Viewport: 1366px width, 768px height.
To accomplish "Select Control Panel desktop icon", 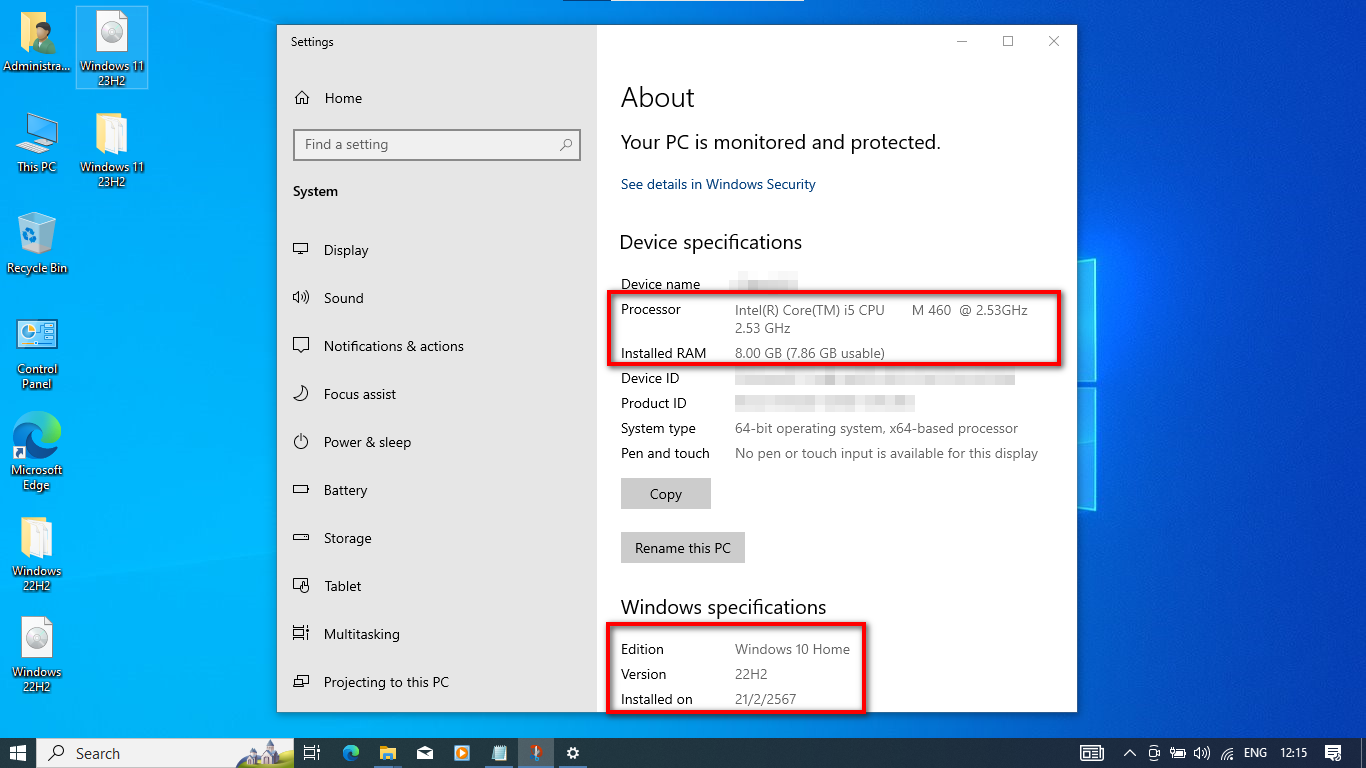I will 37,353.
